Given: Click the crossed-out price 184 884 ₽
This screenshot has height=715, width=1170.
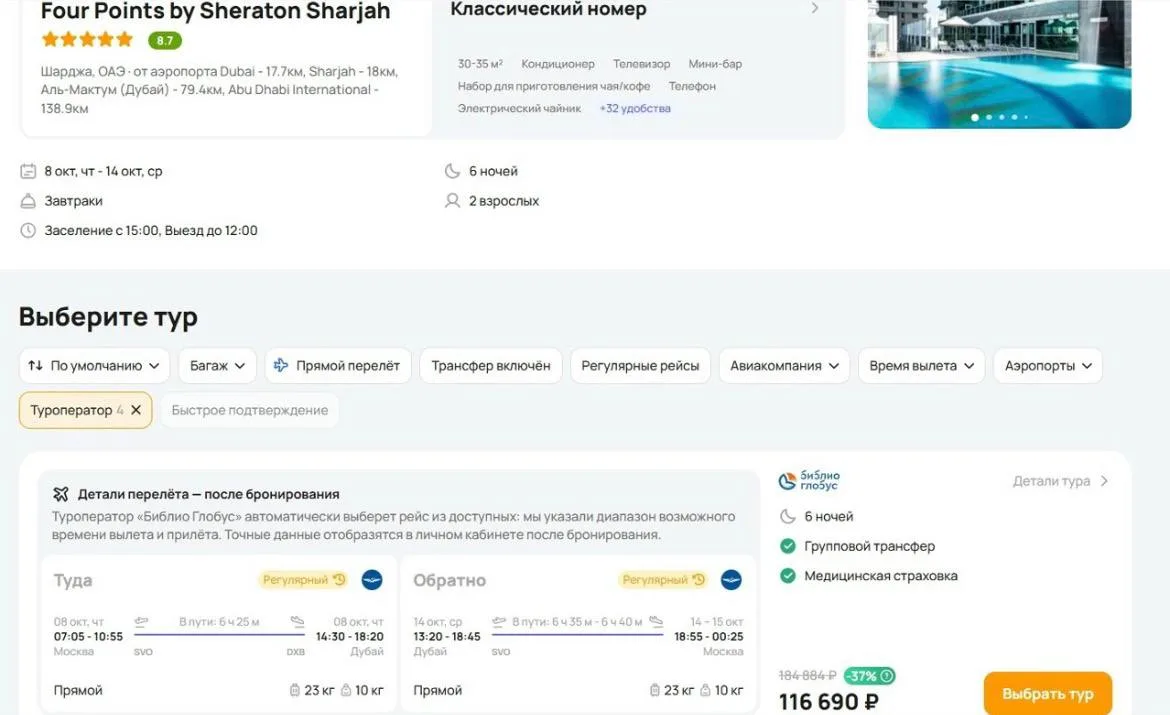Looking at the screenshot, I should pos(807,675).
